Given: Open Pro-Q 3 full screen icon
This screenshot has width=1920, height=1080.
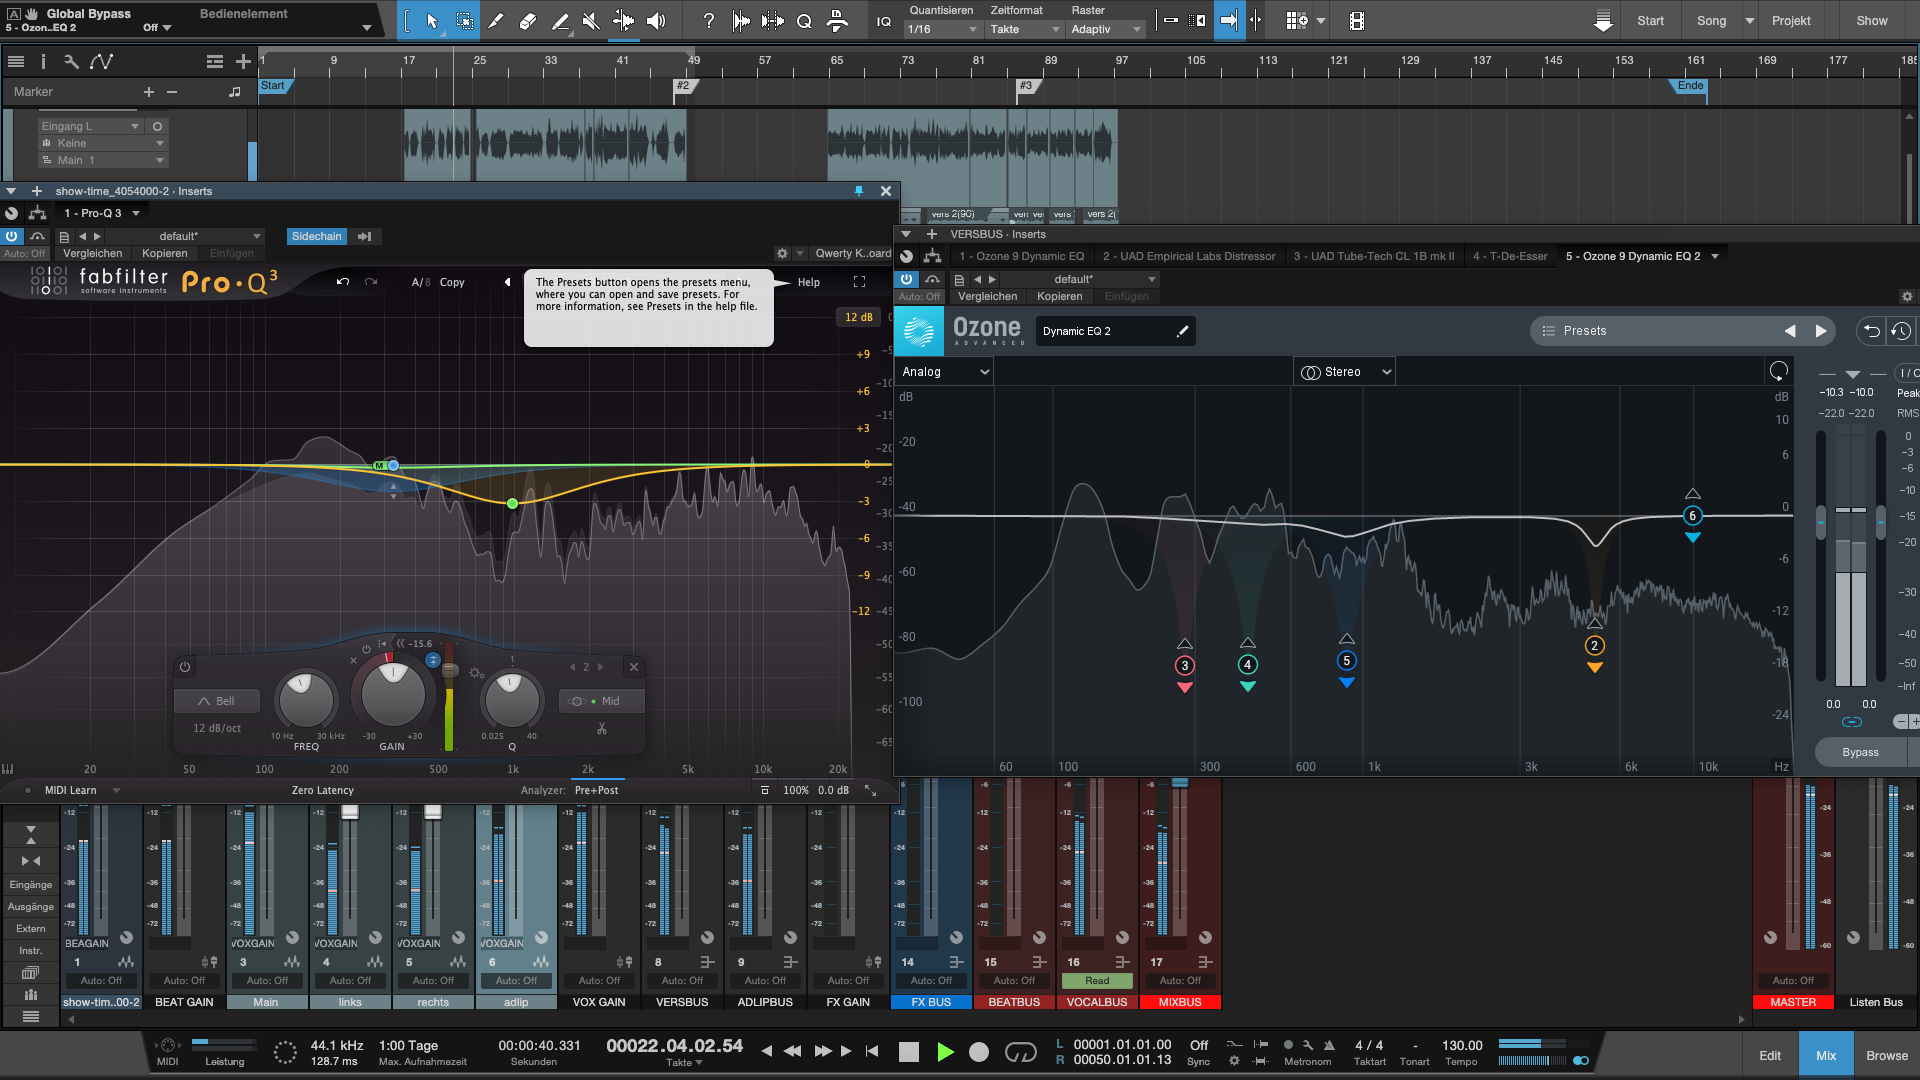Looking at the screenshot, I should coord(859,282).
